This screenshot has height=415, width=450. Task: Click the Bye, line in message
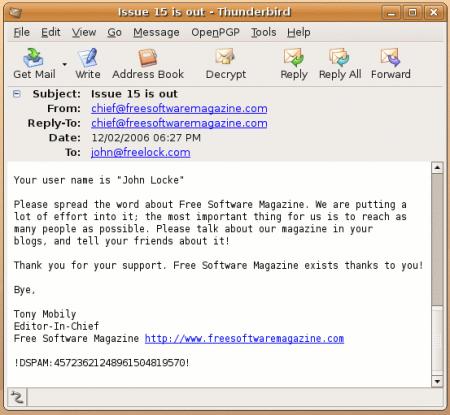pyautogui.click(x=24, y=290)
